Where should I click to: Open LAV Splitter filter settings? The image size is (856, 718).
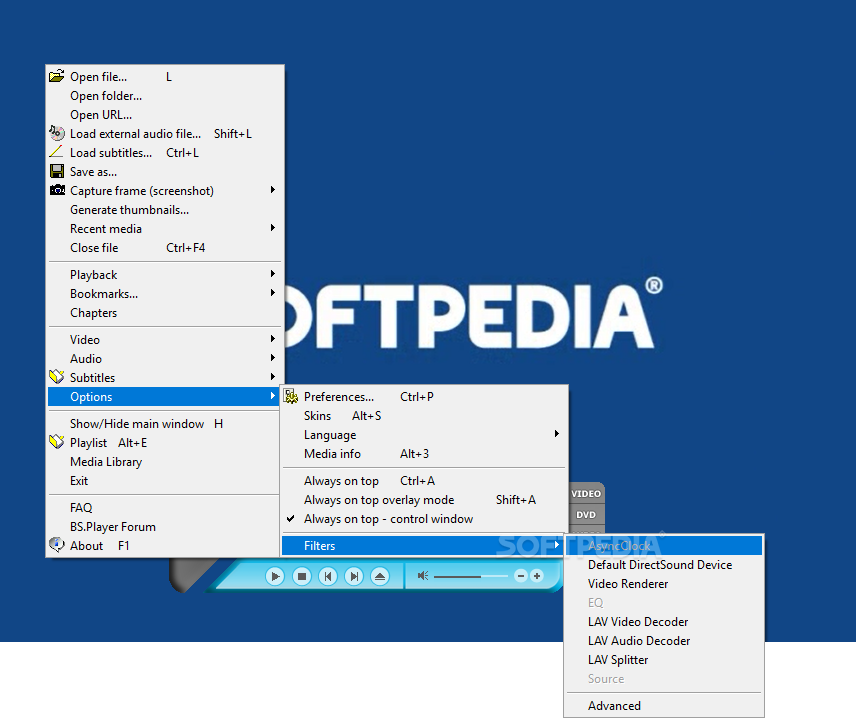tap(664, 660)
